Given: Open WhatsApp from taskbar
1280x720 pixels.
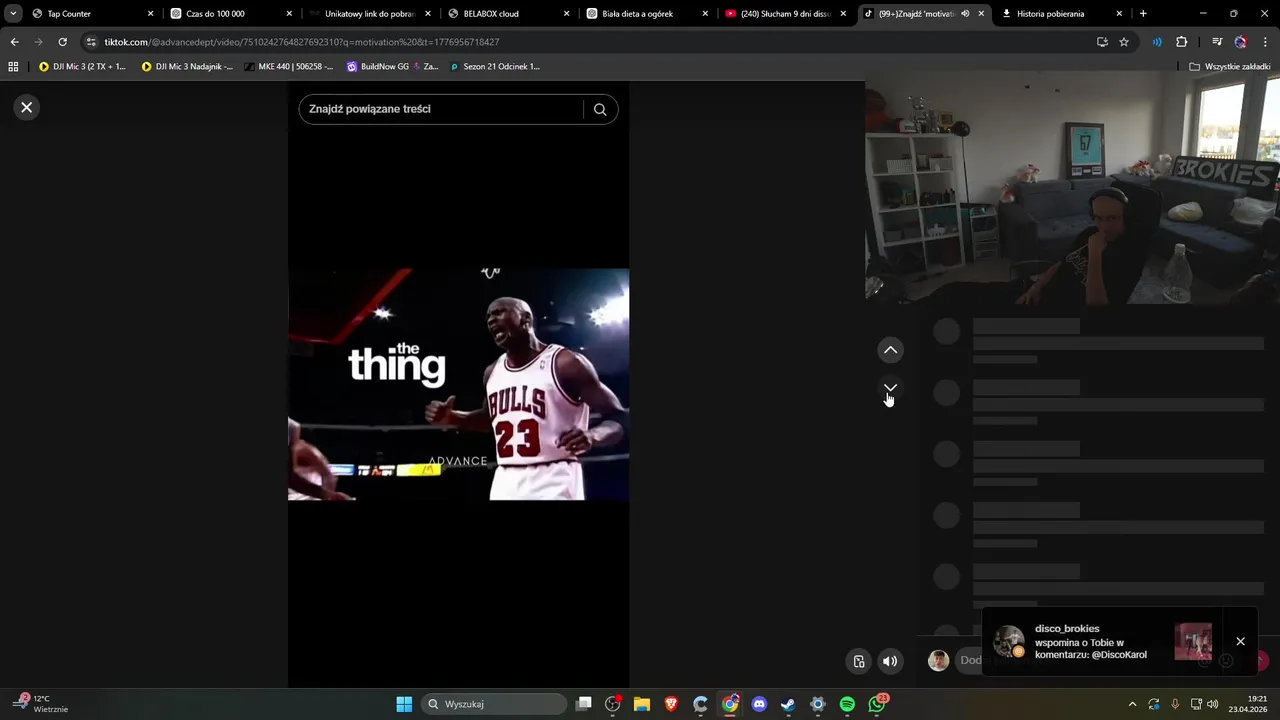Looking at the screenshot, I should point(877,704).
